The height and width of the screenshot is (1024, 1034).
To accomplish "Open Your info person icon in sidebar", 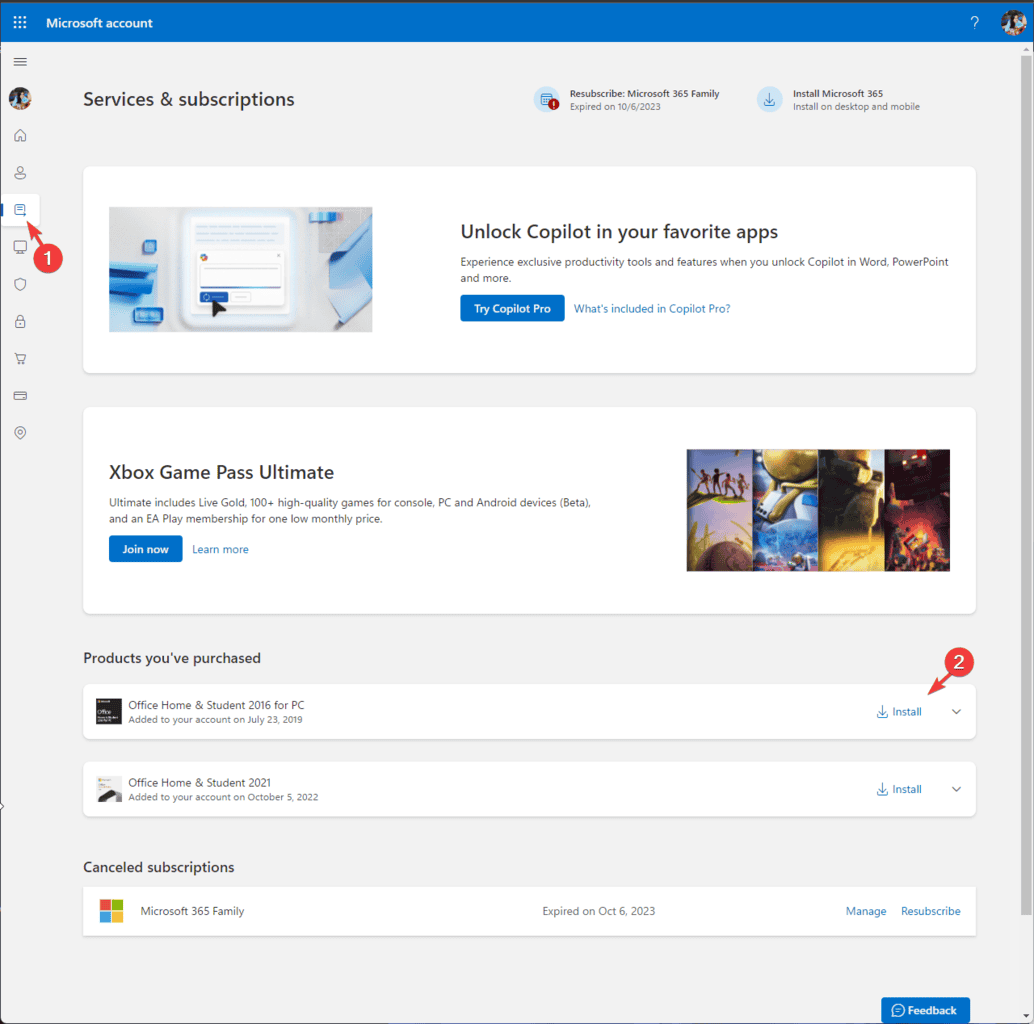I will pos(20,173).
